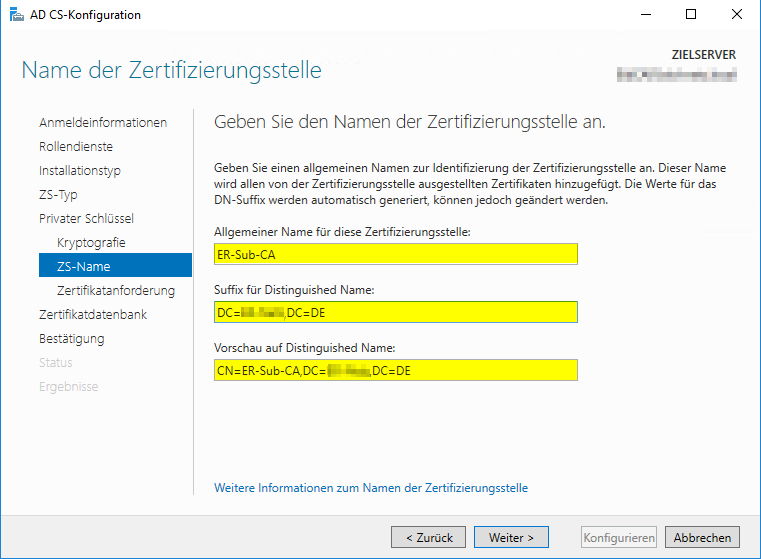The image size is (761, 559).
Task: Maximize the AD CS-Konfiguration window
Action: pos(691,15)
